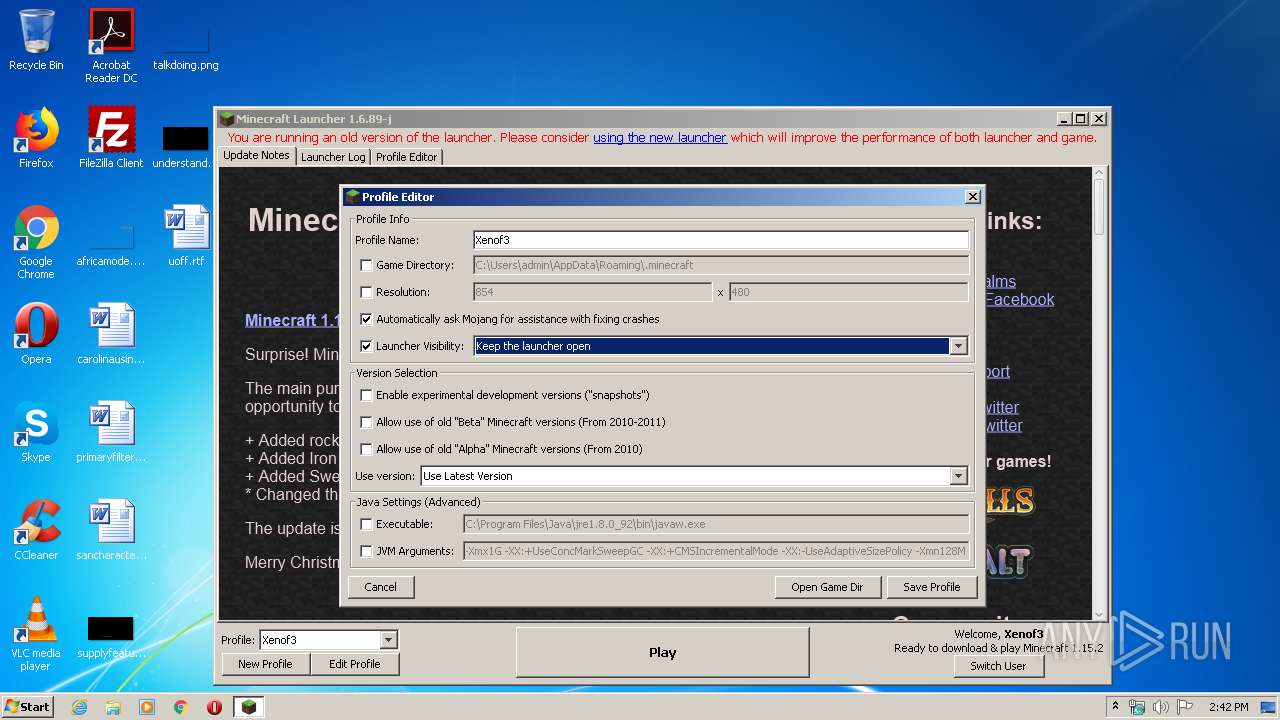Open Internet Explorer from the taskbar

tap(79, 707)
